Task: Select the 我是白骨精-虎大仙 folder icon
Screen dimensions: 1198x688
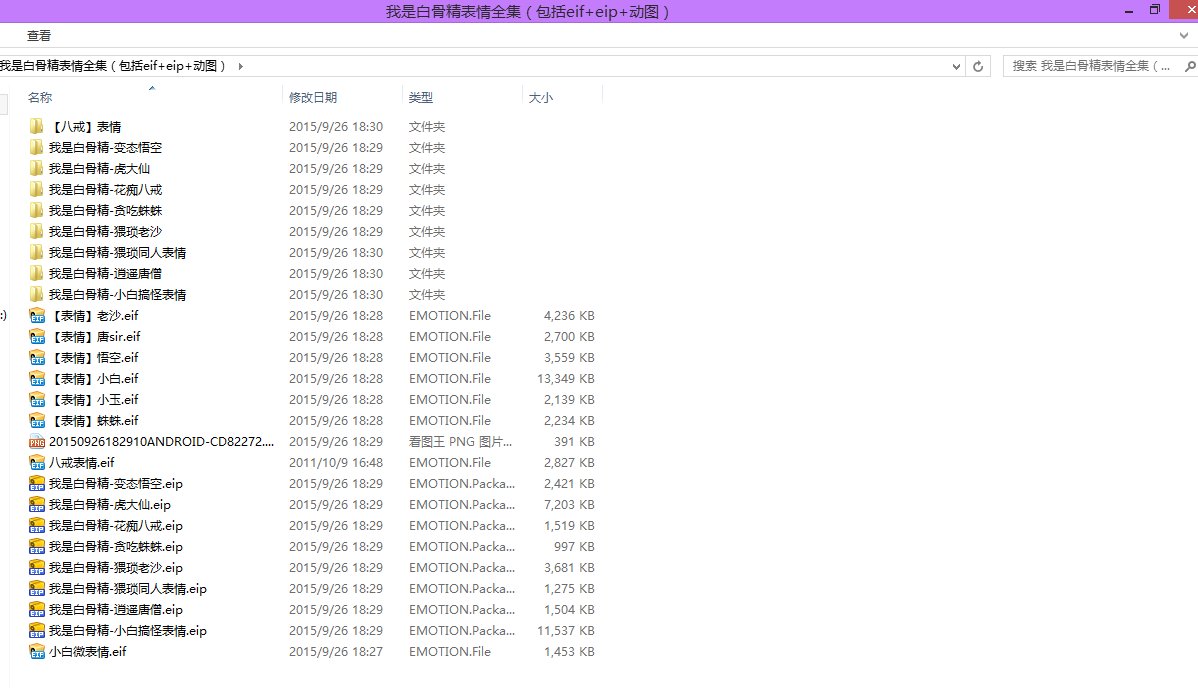Action: [x=37, y=169]
